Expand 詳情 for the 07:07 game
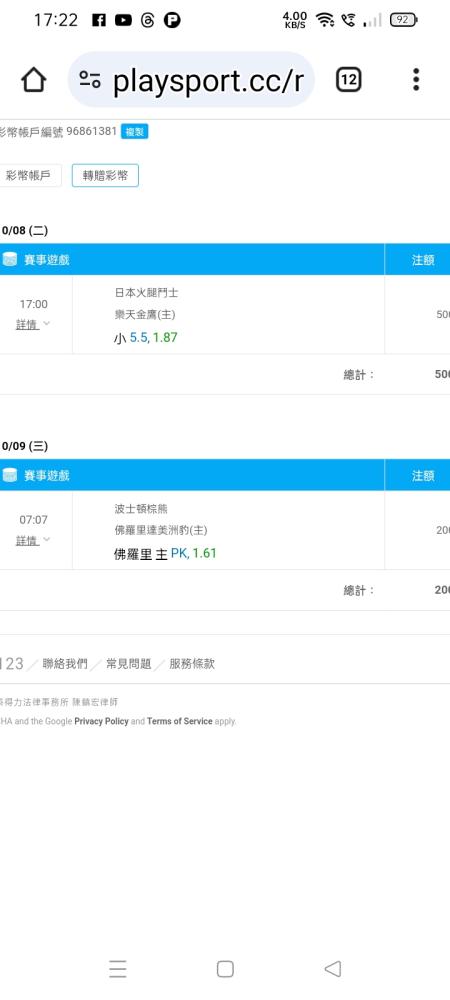 pos(33,540)
